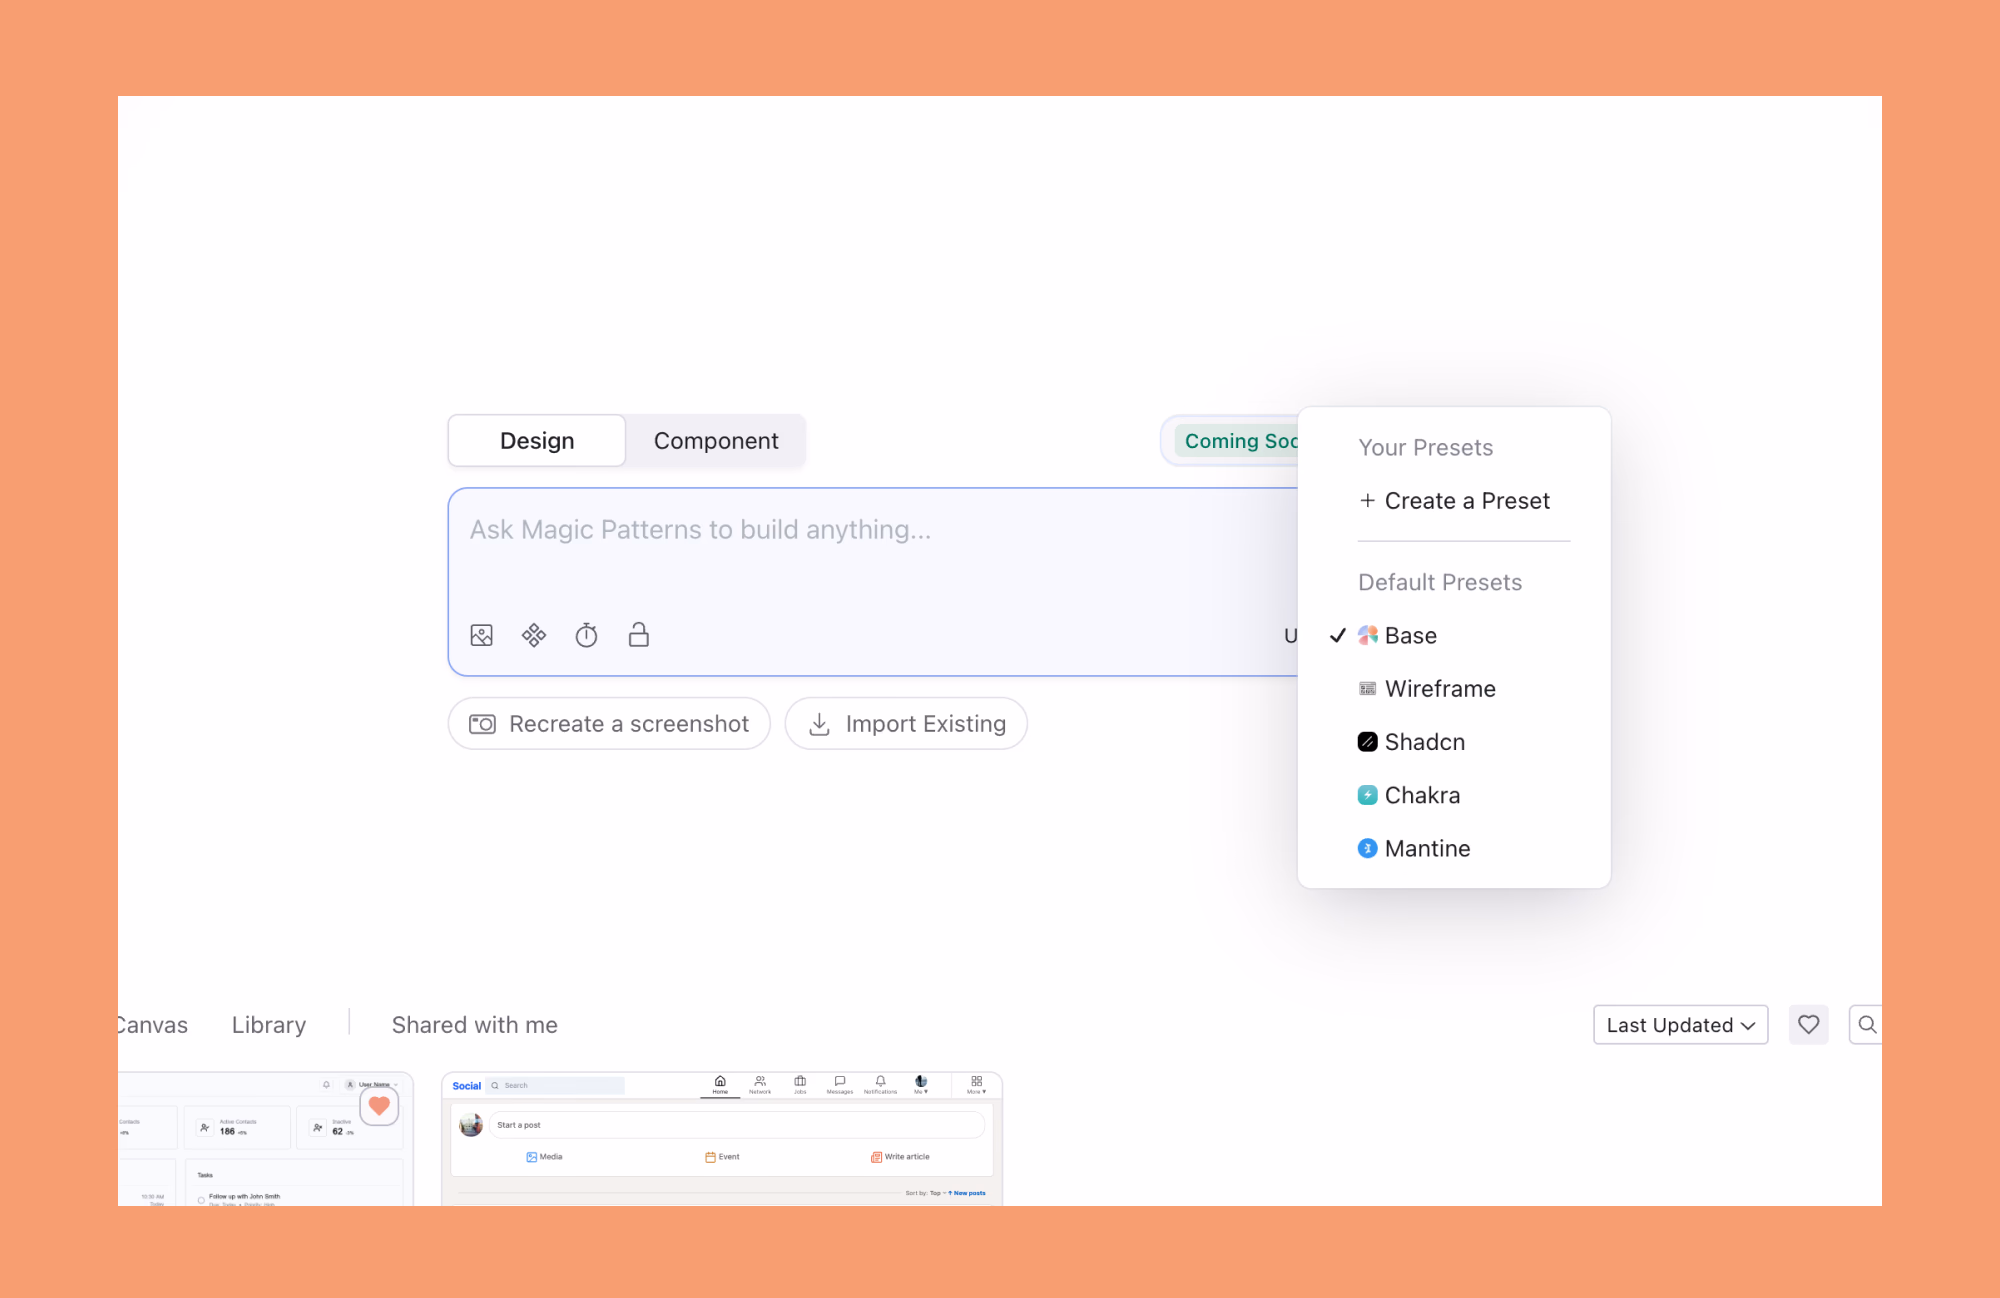Switch to the Design mode tab
Screen dimensions: 2000x1298
click(x=537, y=441)
